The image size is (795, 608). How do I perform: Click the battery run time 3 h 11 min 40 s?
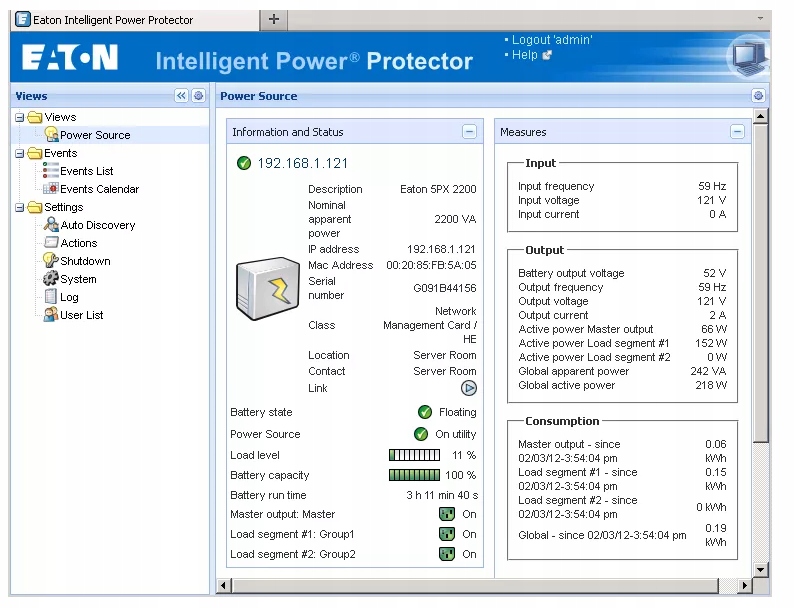pos(442,495)
